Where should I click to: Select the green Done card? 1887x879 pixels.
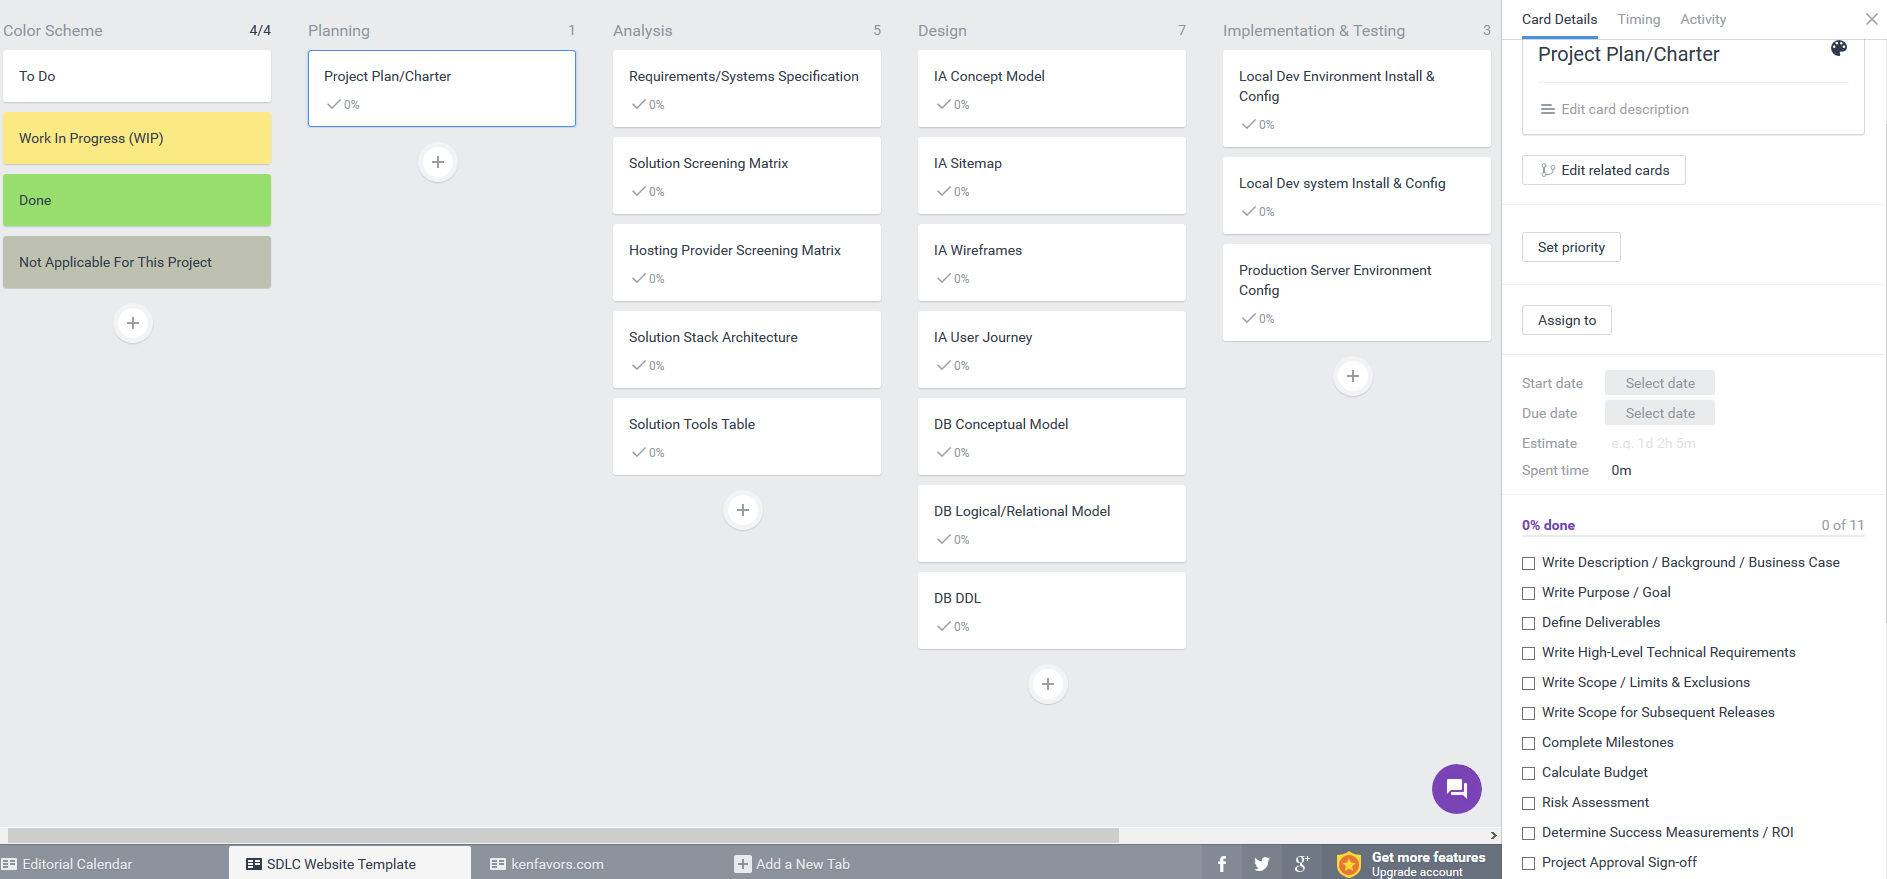click(137, 200)
